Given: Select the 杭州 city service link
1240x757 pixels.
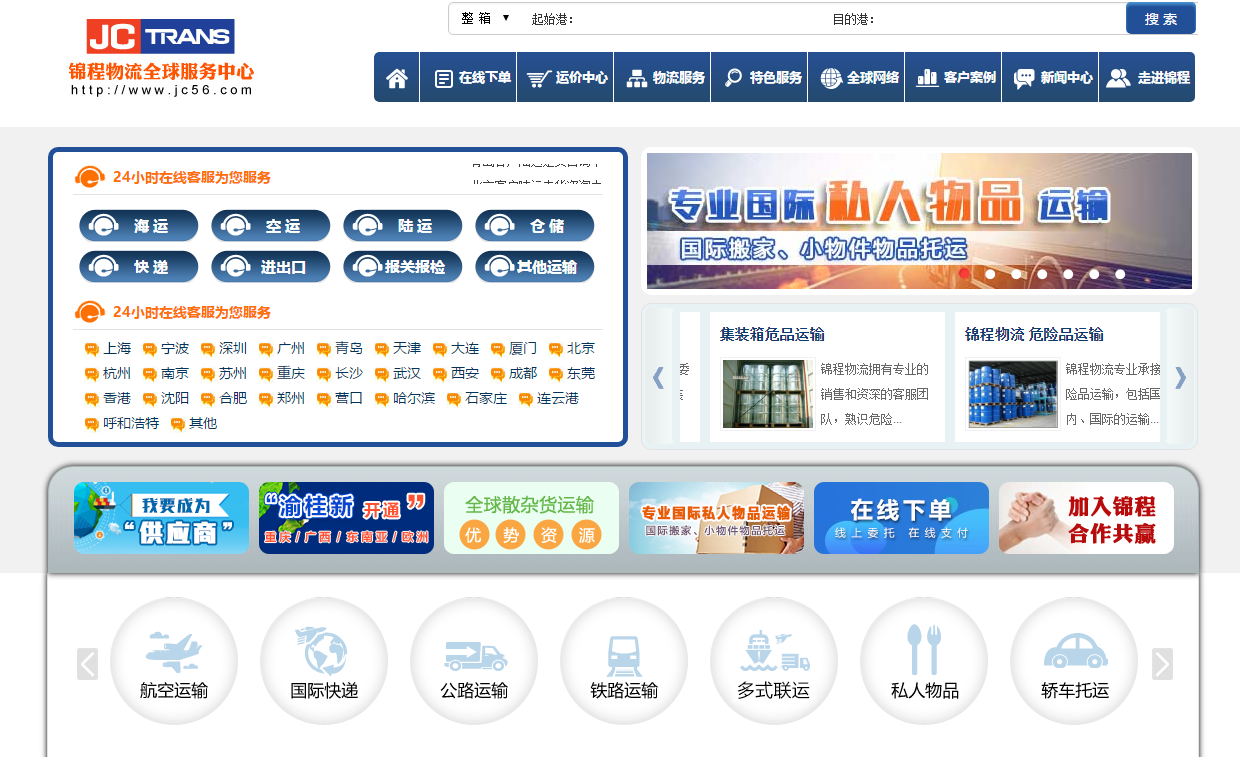Looking at the screenshot, I should [109, 374].
